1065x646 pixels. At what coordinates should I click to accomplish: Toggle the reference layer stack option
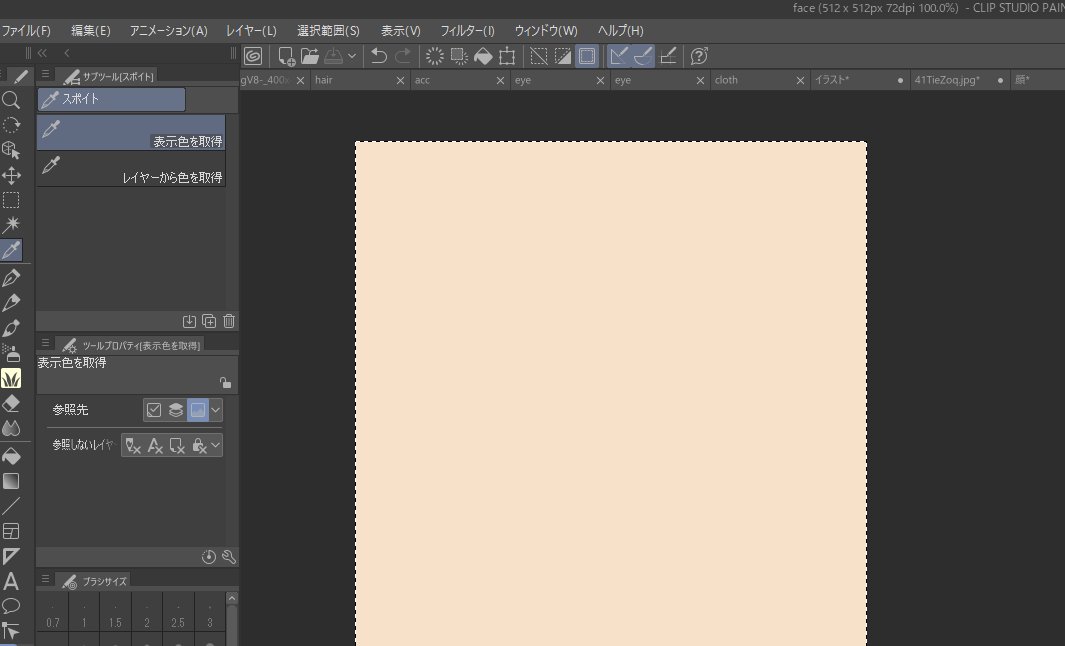point(176,410)
